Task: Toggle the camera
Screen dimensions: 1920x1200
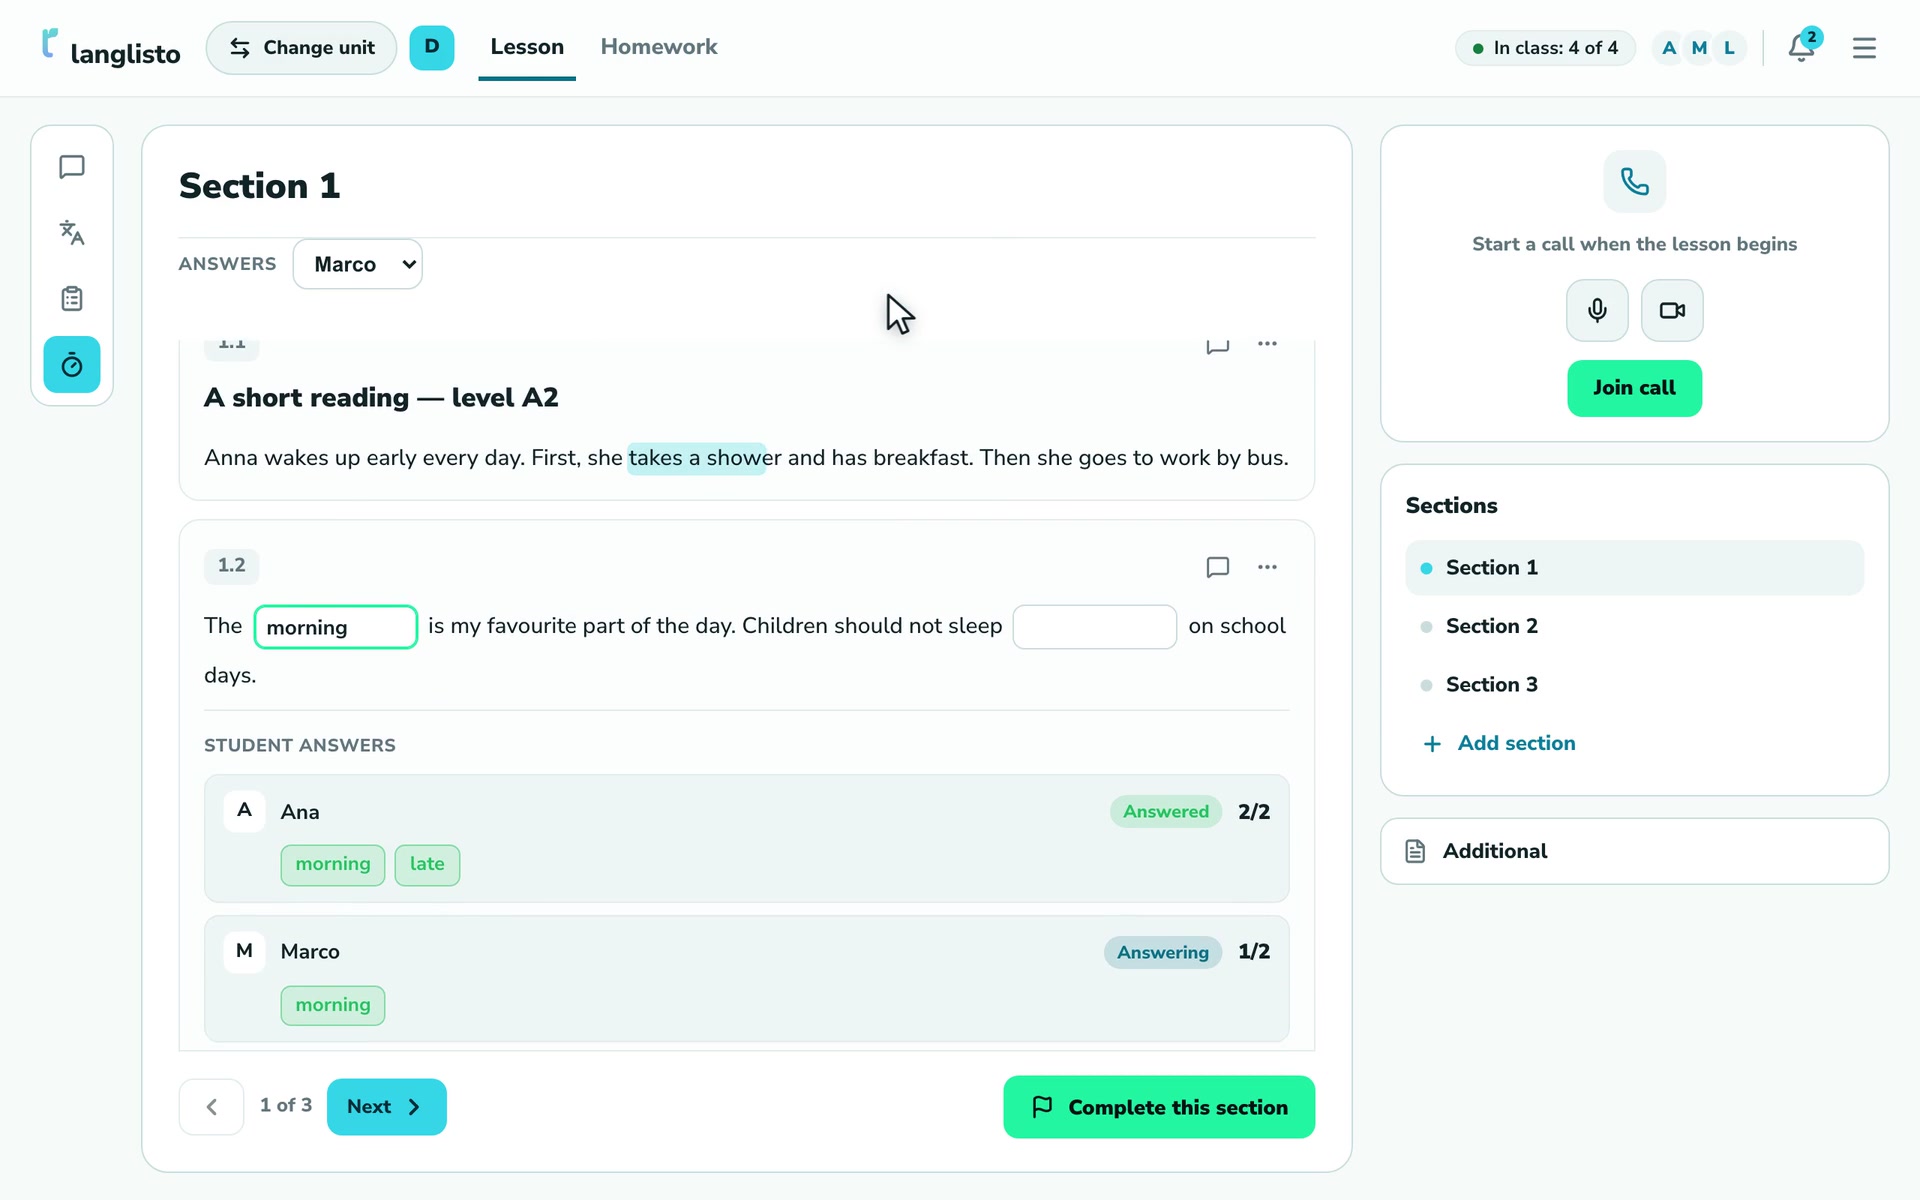Action: [x=1672, y=311]
